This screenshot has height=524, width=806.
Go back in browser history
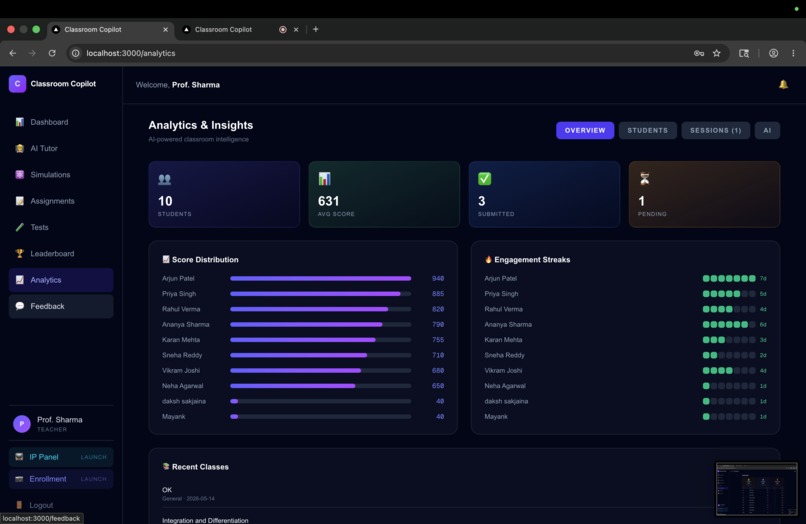click(x=13, y=53)
